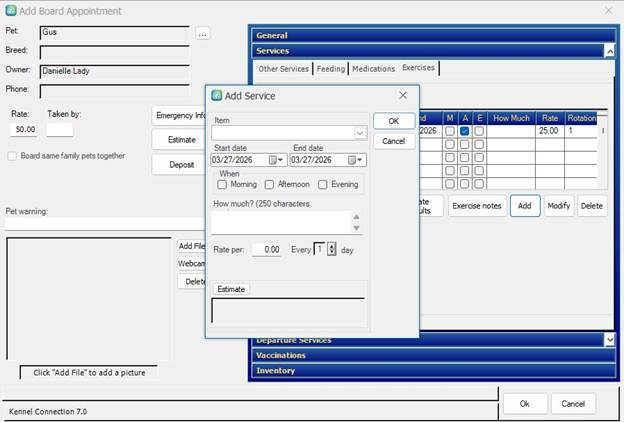Image resolution: width=624 pixels, height=422 pixels.
Task: Click the Exercise notes button
Action: tap(476, 206)
